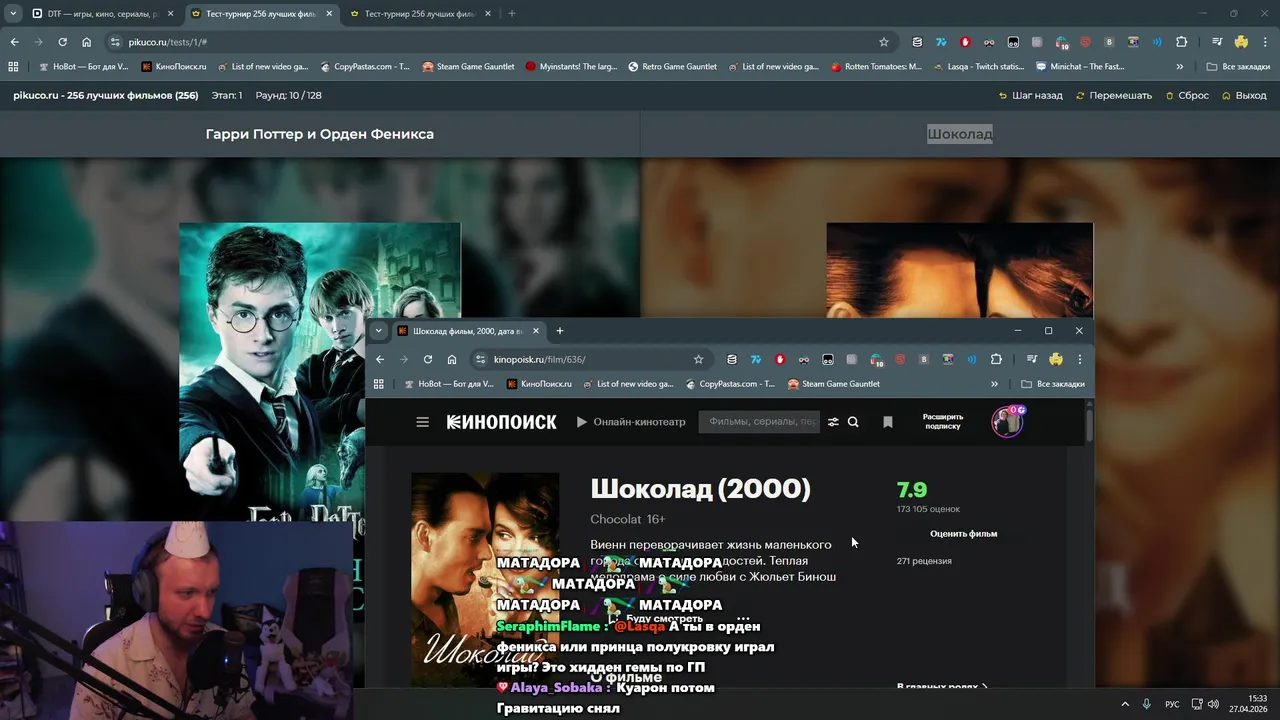Focus the Kinopoisk search field
This screenshot has width=1280, height=720.
click(x=760, y=422)
